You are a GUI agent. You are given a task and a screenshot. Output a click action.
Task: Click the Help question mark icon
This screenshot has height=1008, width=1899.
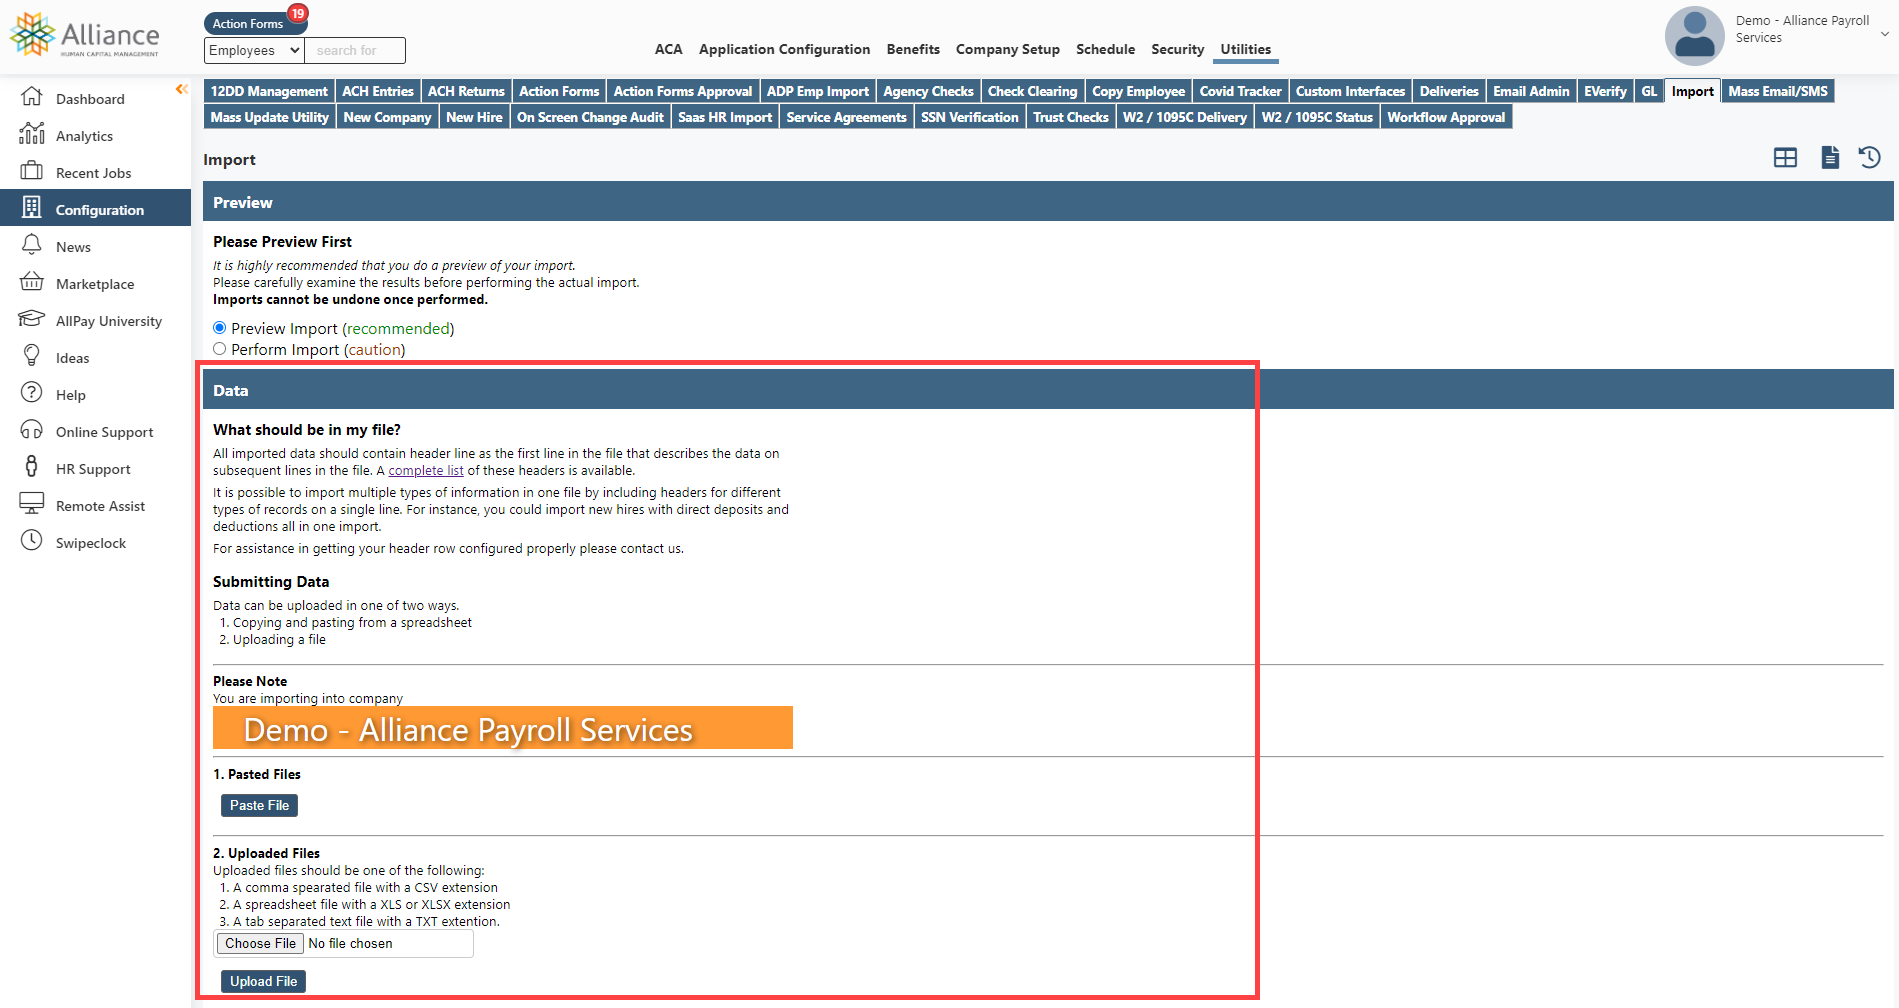[32, 393]
